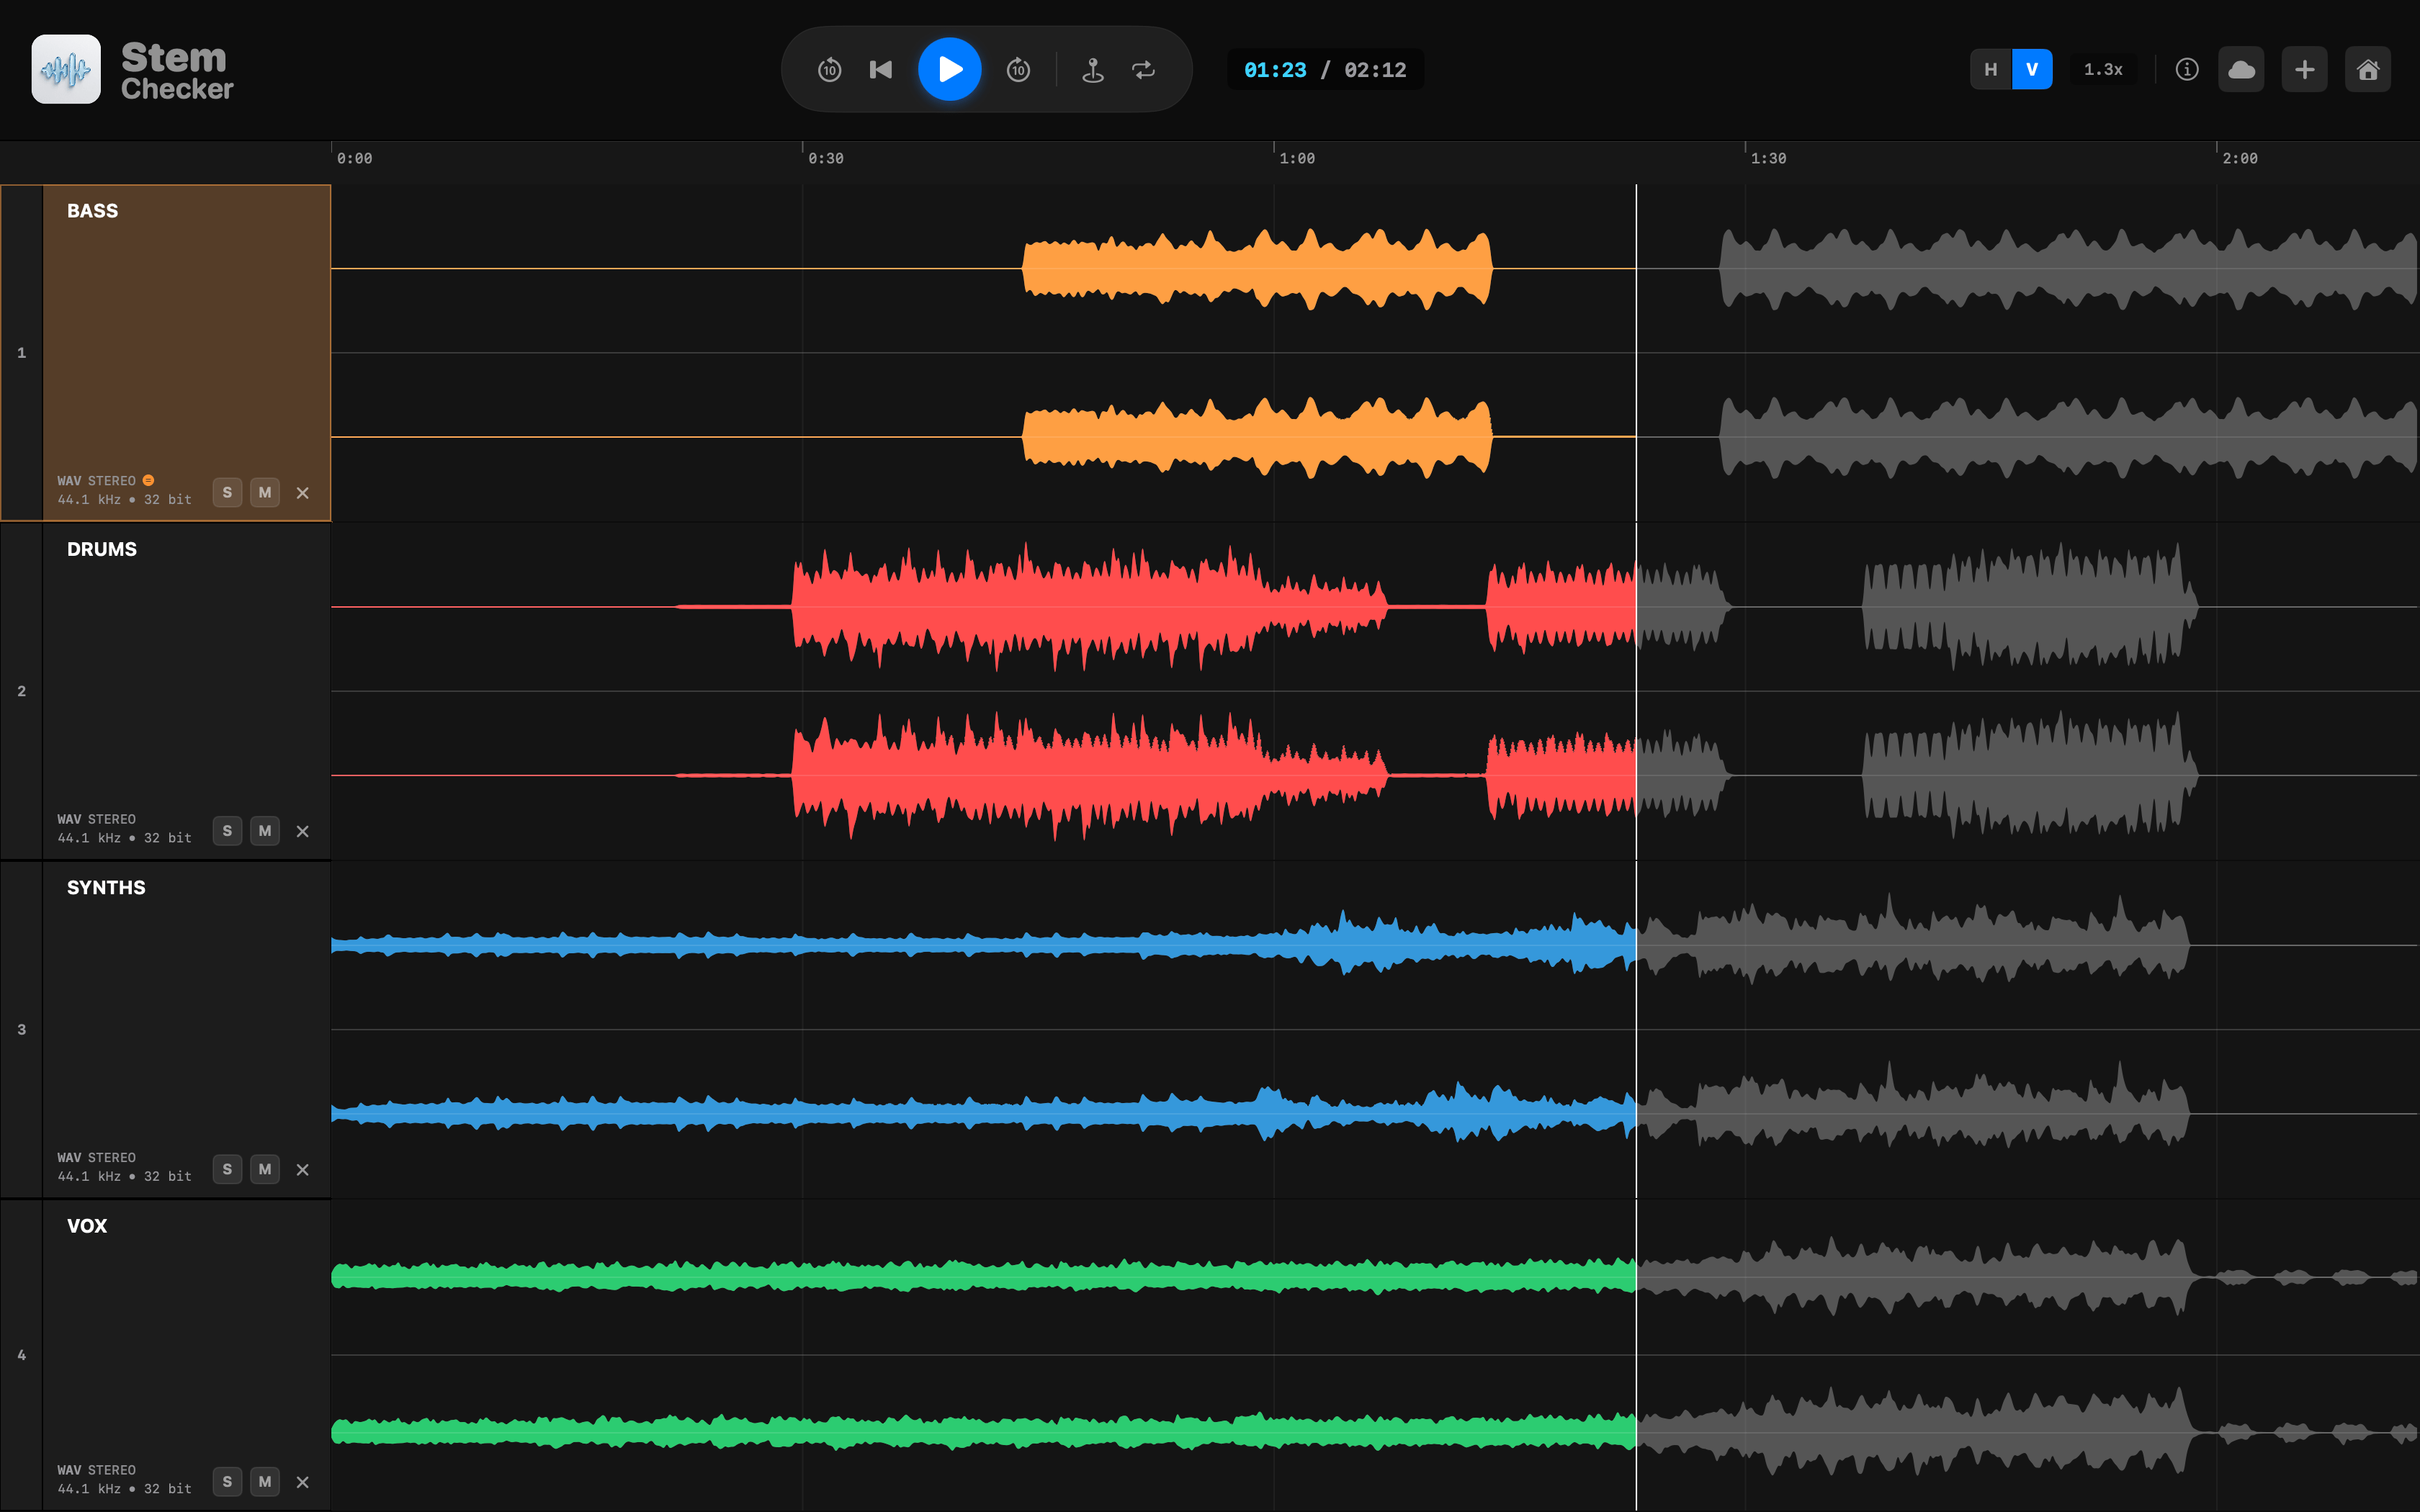Return playback to the beginning
Screen dimensions: 2420x1512
click(x=880, y=69)
